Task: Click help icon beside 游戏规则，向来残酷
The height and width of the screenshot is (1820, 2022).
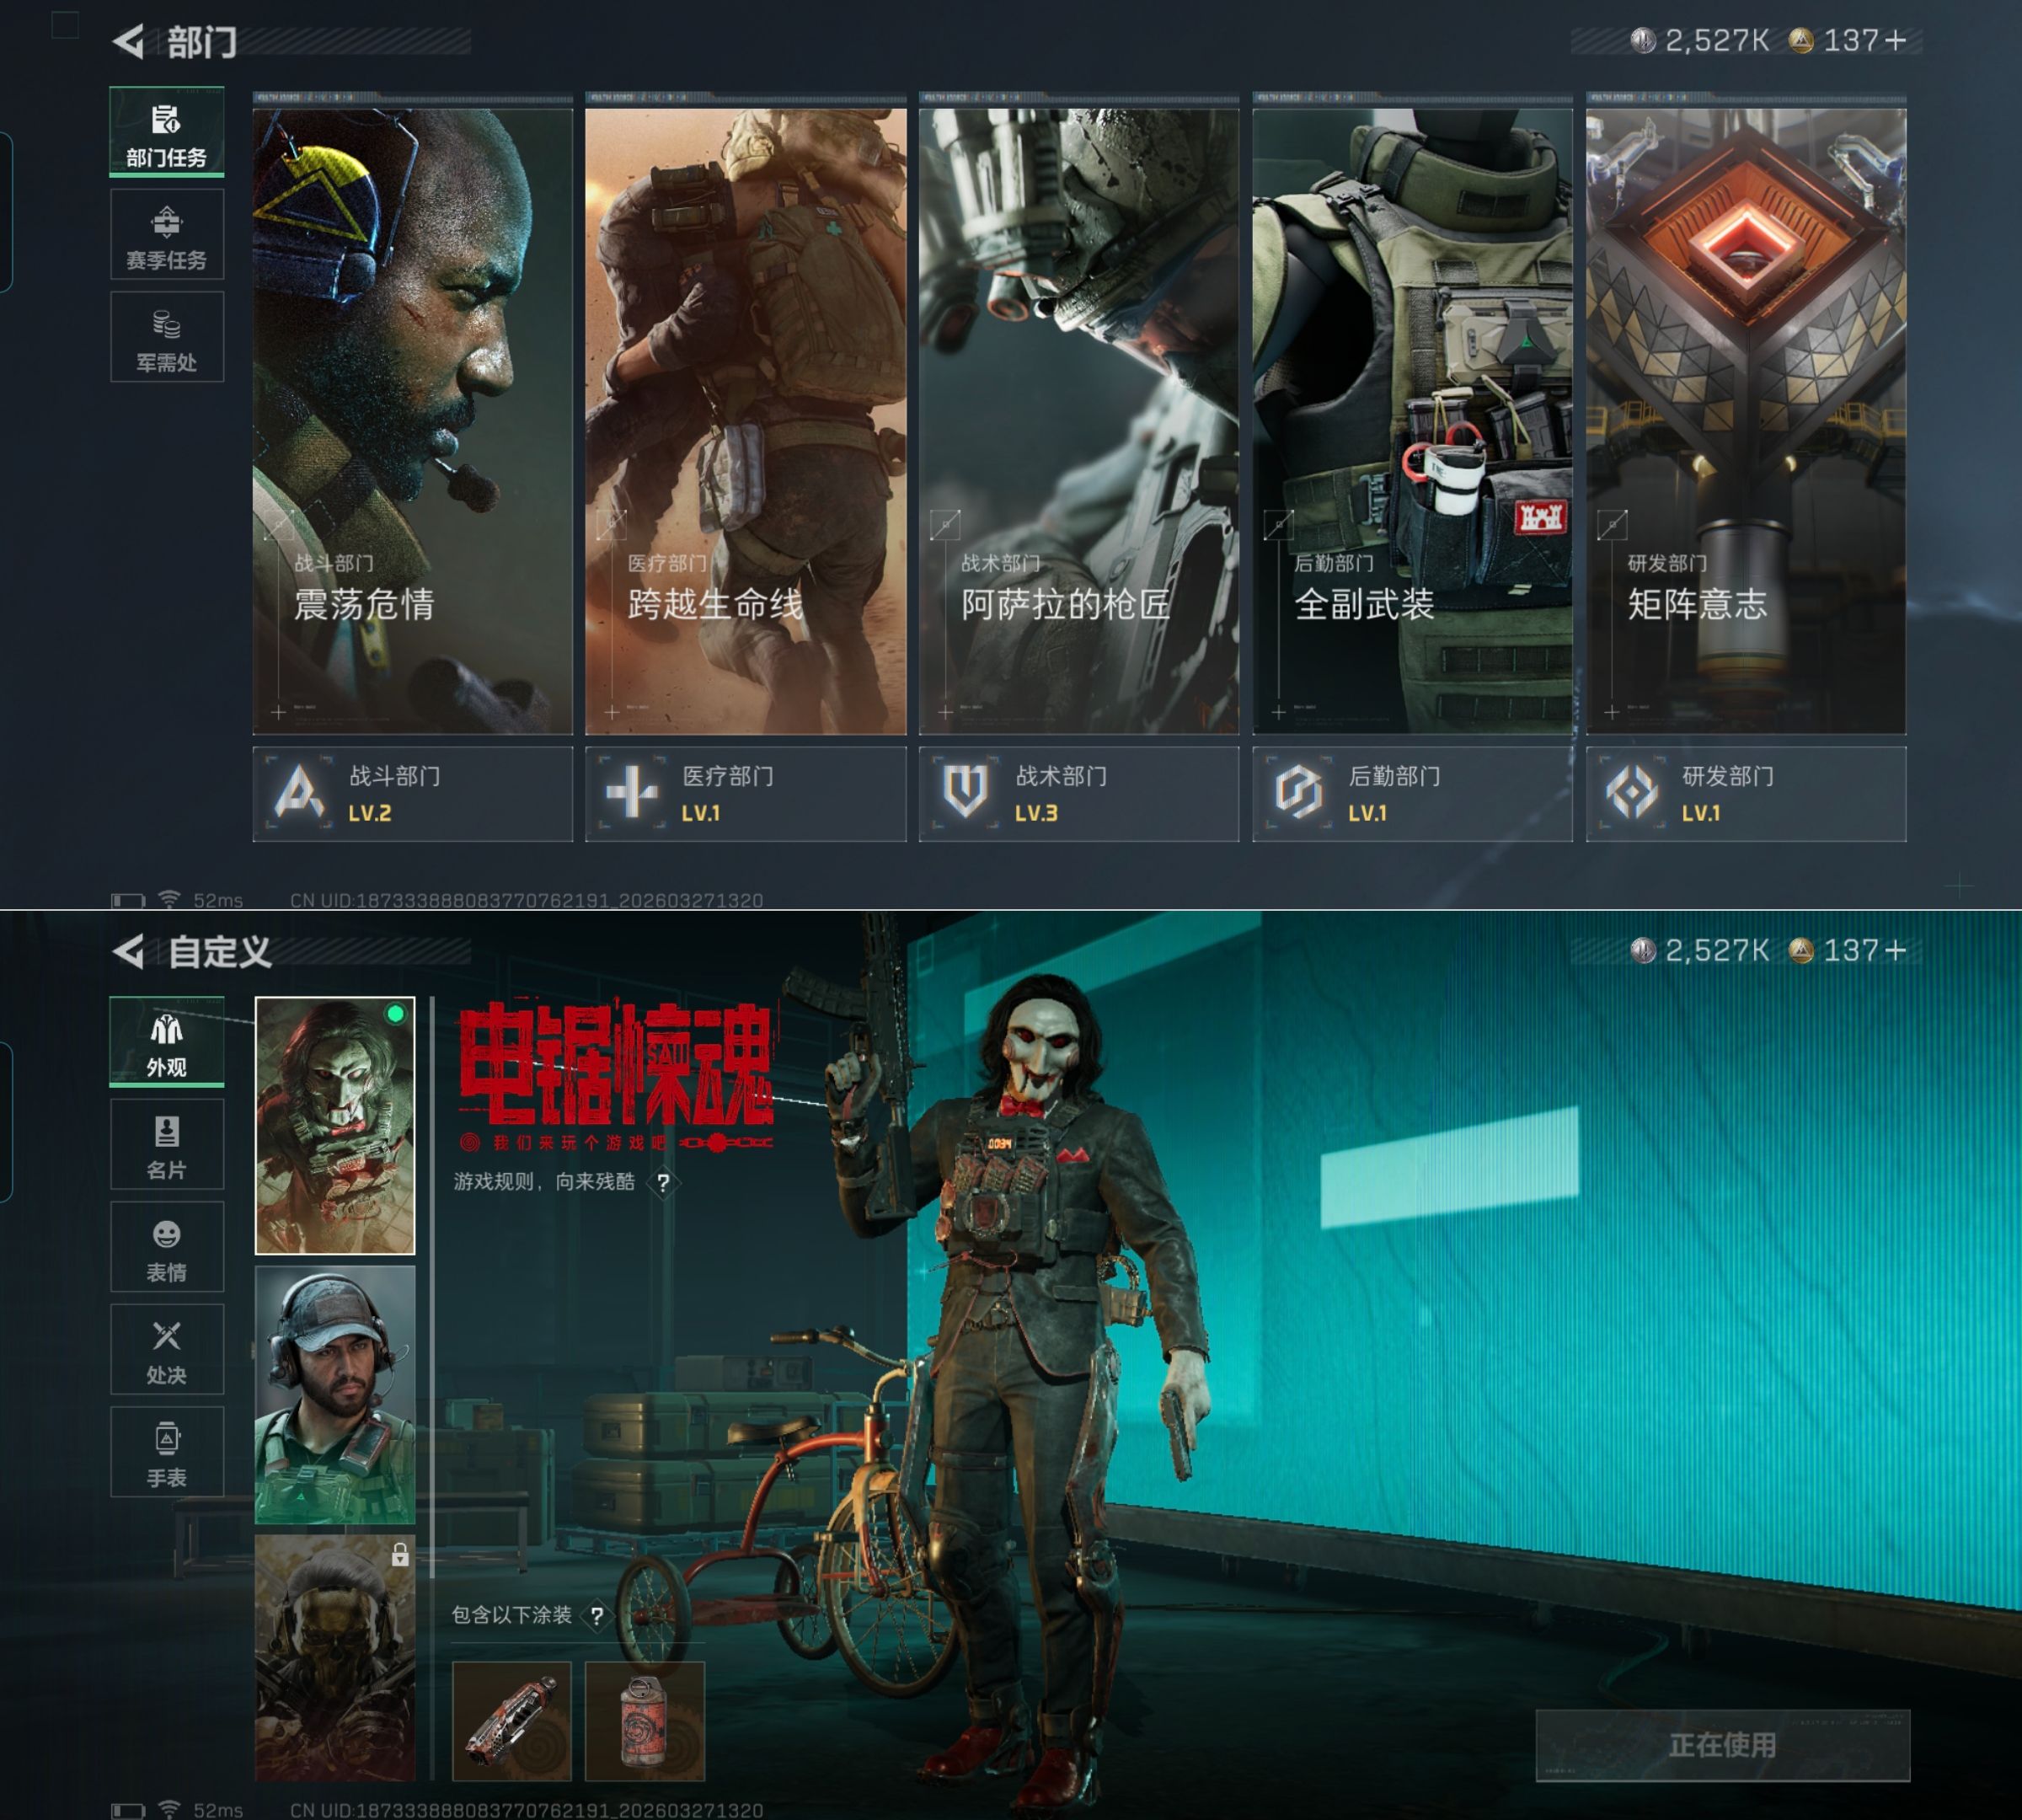Action: pos(663,1183)
